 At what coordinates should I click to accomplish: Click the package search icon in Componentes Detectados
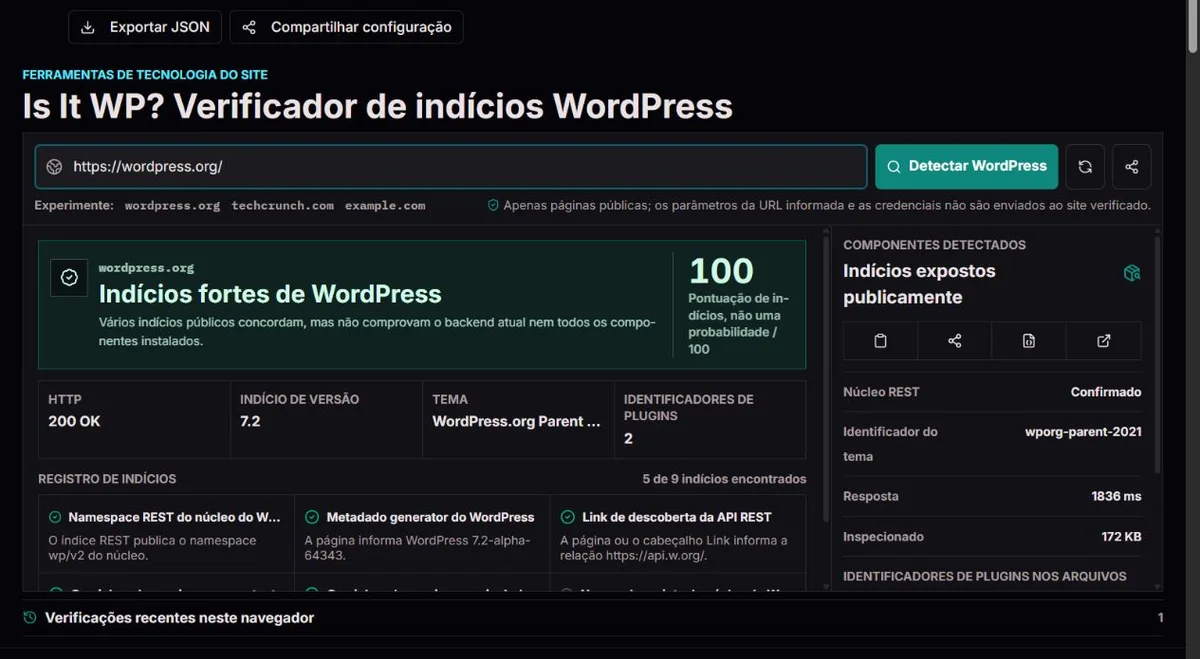coord(1132,273)
